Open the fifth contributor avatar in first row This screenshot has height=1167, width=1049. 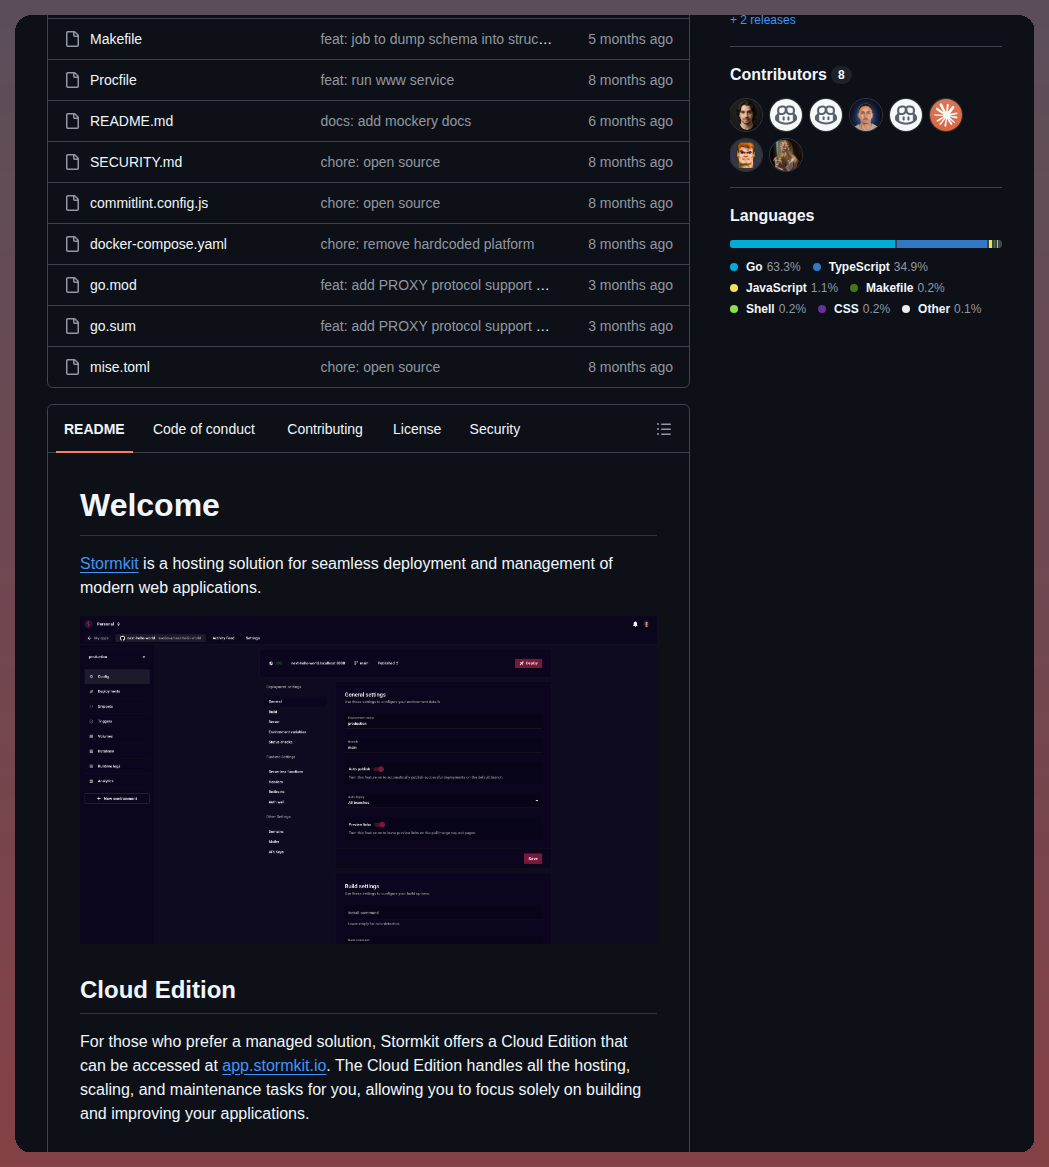pyautogui.click(x=905, y=115)
